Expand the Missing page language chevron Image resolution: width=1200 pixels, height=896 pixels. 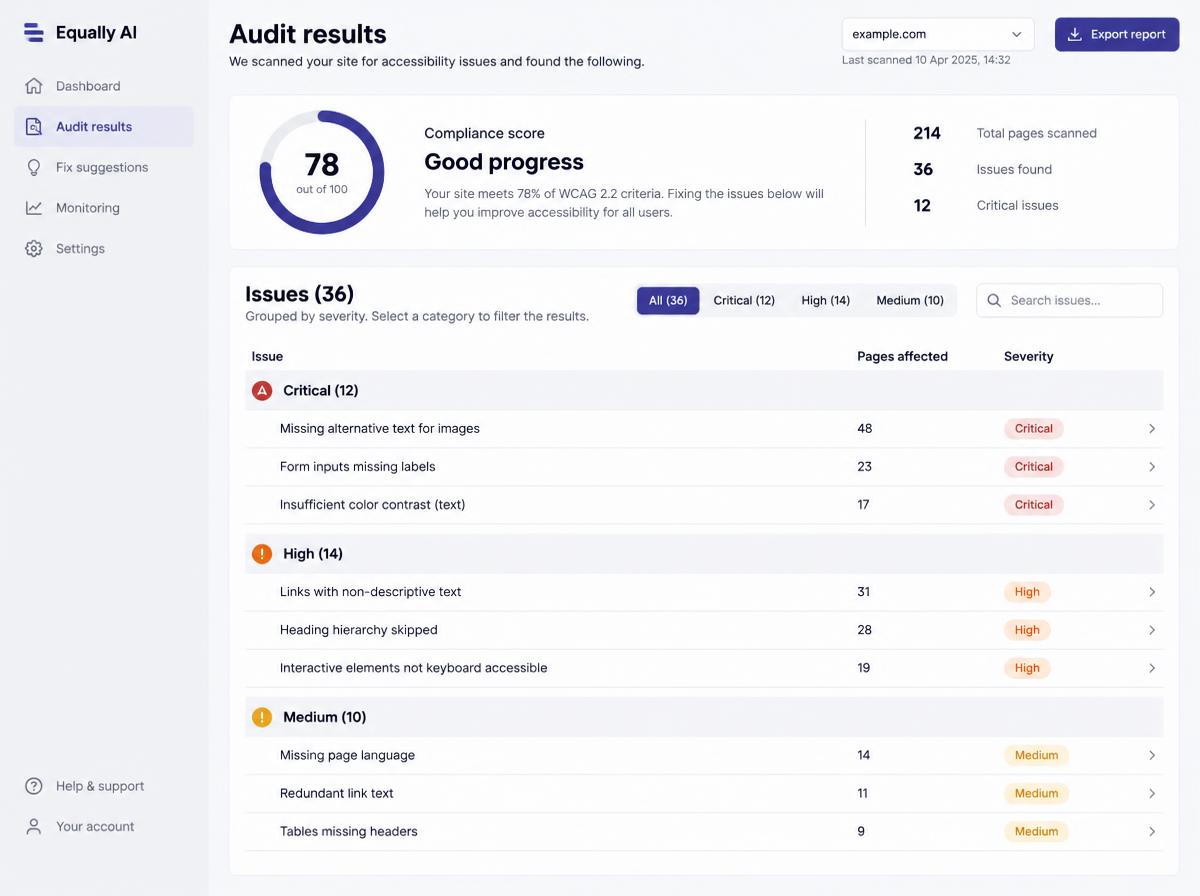click(x=1152, y=755)
